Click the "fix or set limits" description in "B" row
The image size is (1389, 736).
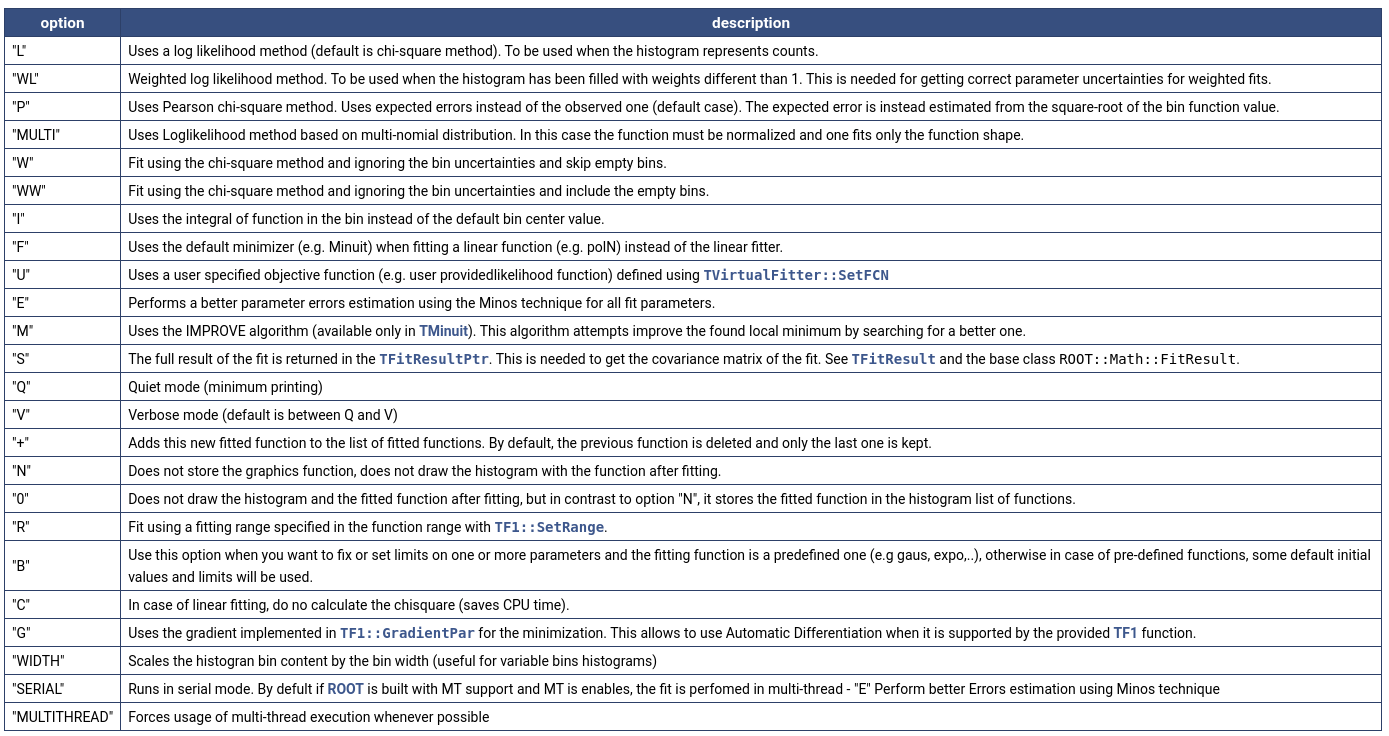click(749, 566)
